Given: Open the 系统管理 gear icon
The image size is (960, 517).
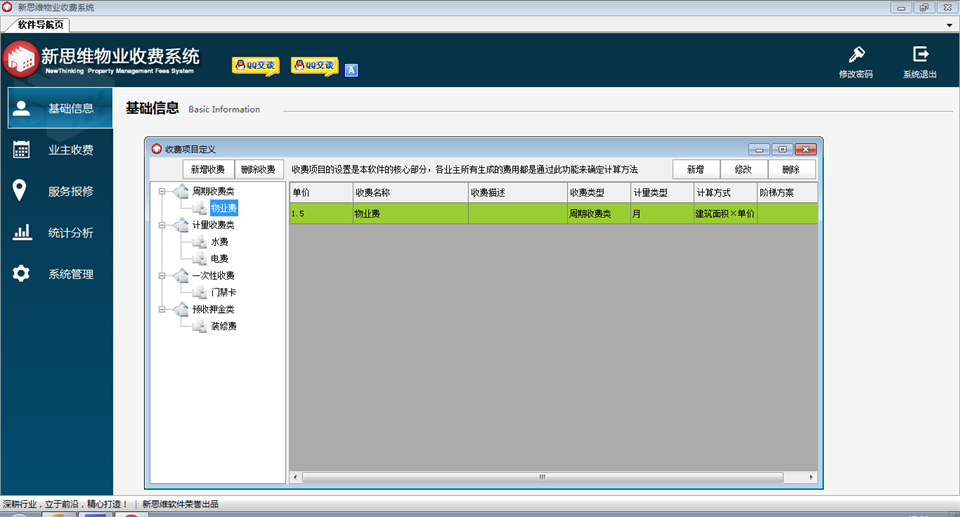Looking at the screenshot, I should point(21,273).
